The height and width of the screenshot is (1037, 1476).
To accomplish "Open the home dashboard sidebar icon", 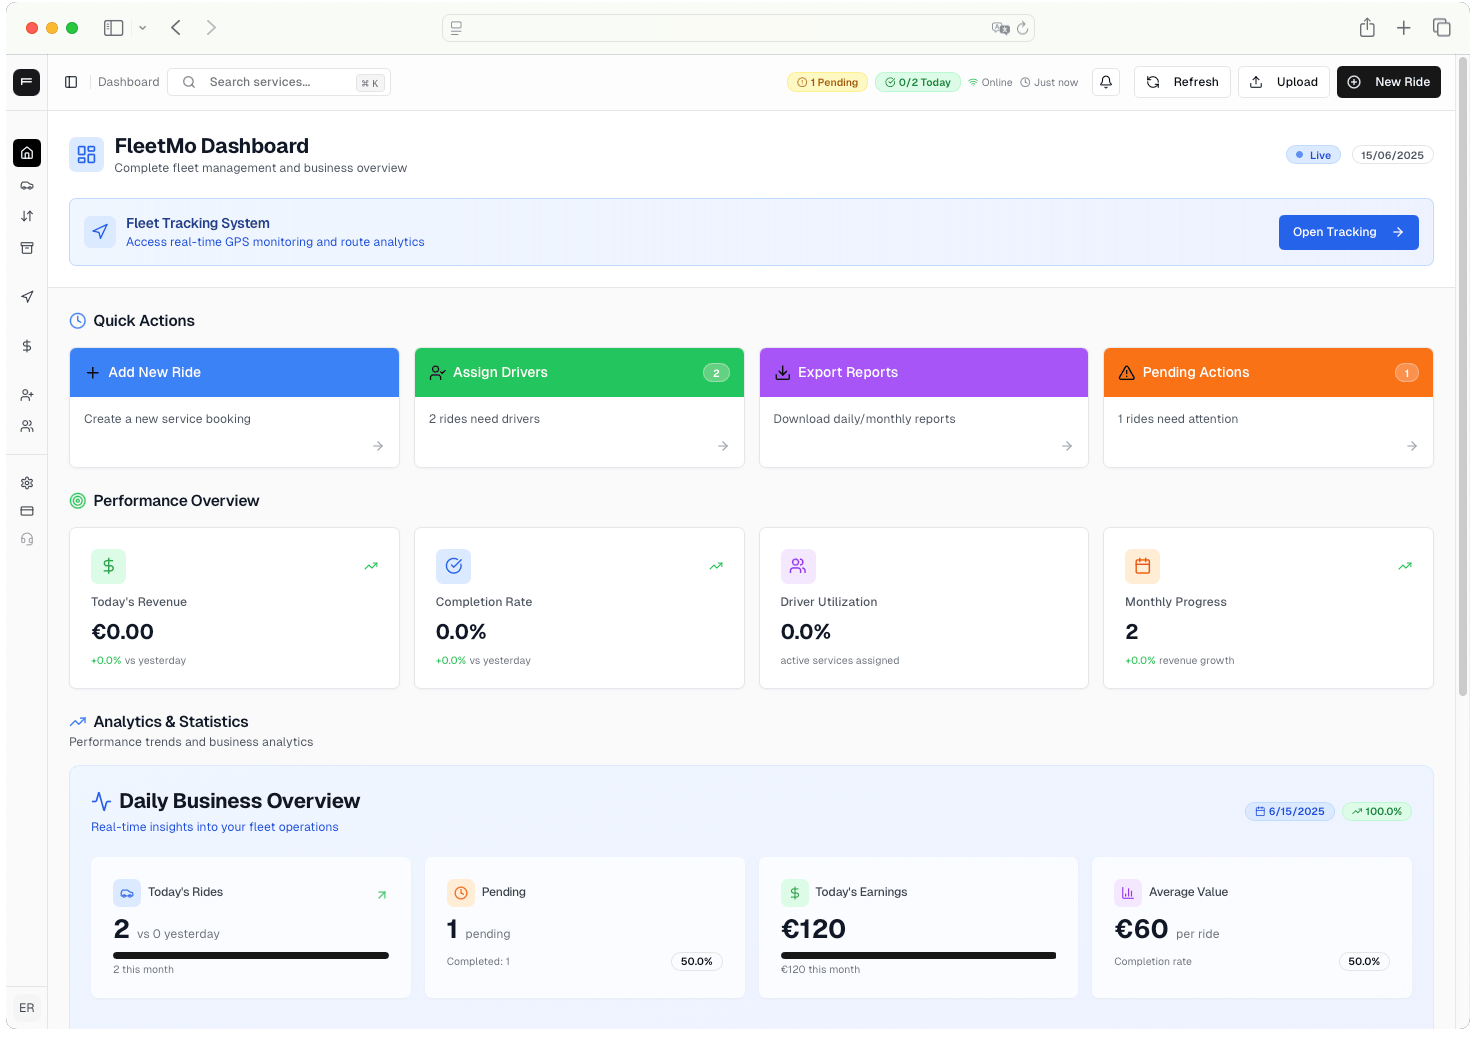I will [x=27, y=153].
